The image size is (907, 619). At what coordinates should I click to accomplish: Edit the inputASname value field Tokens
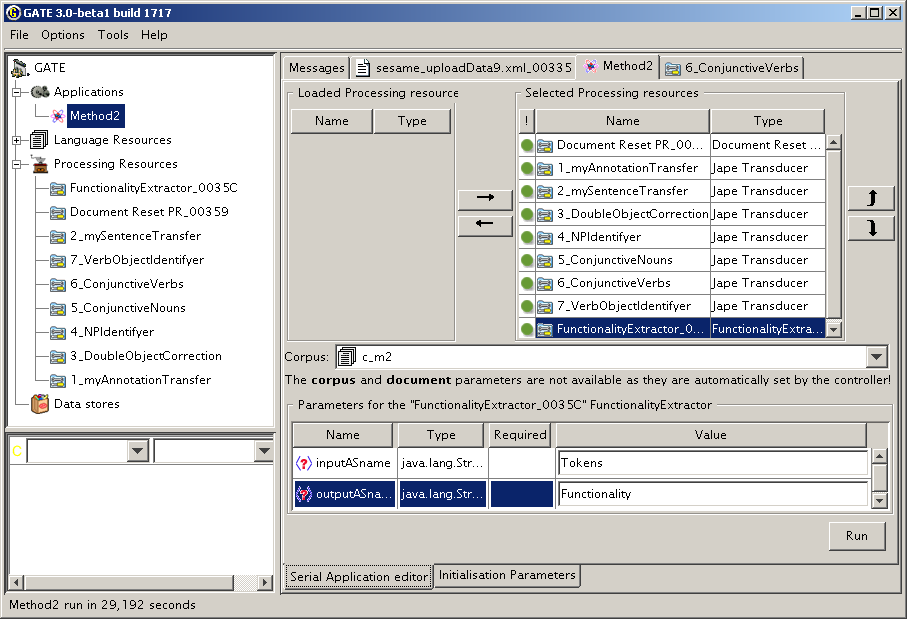point(713,463)
